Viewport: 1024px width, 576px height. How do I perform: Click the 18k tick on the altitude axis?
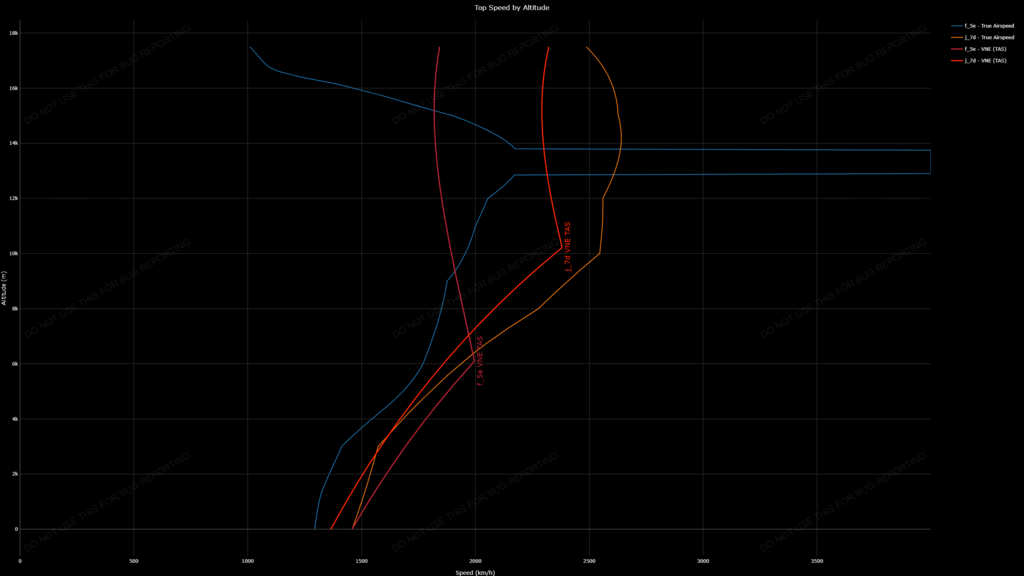click(13, 33)
